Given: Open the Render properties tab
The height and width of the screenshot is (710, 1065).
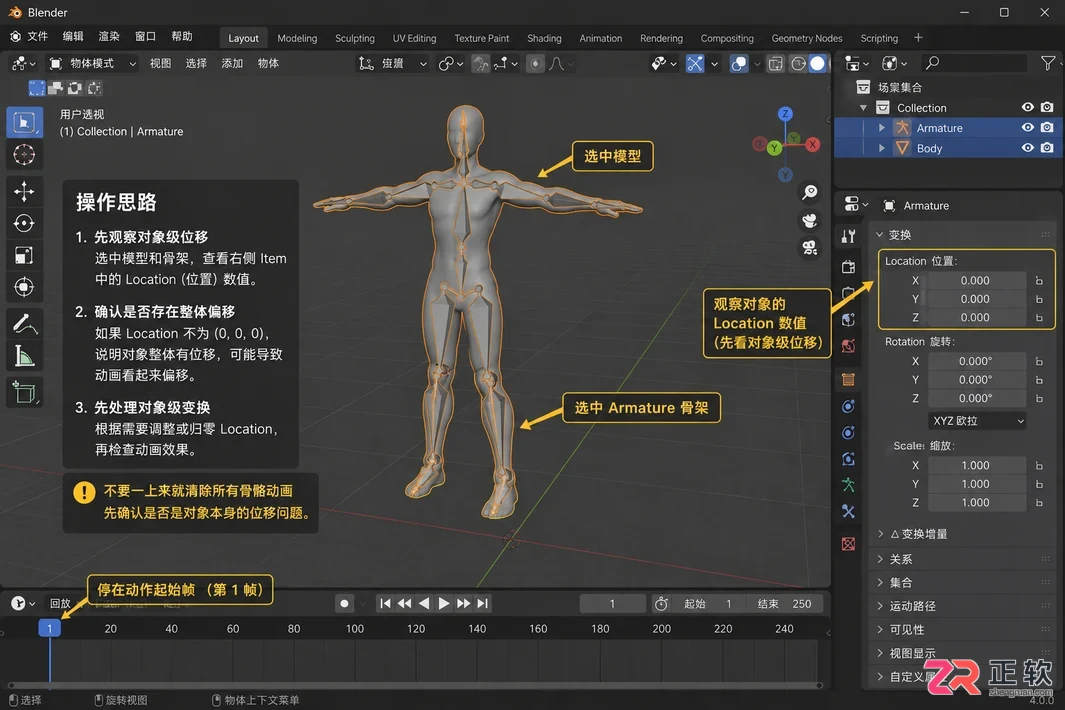Looking at the screenshot, I should coord(848,267).
